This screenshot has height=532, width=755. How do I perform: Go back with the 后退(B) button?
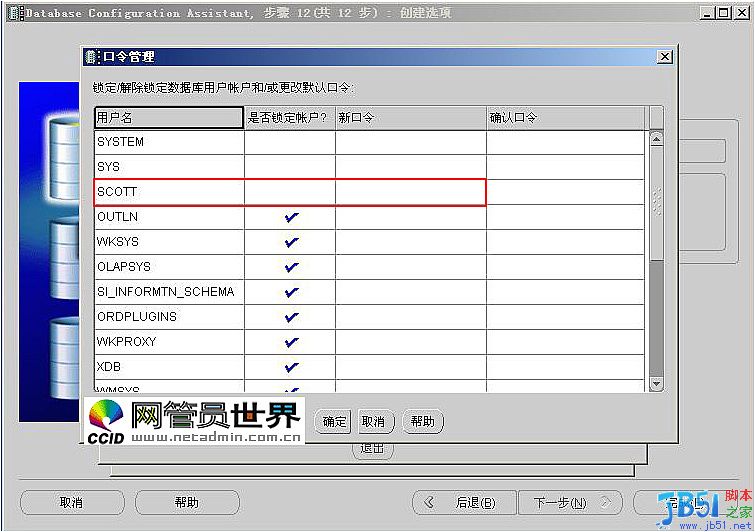click(x=466, y=502)
